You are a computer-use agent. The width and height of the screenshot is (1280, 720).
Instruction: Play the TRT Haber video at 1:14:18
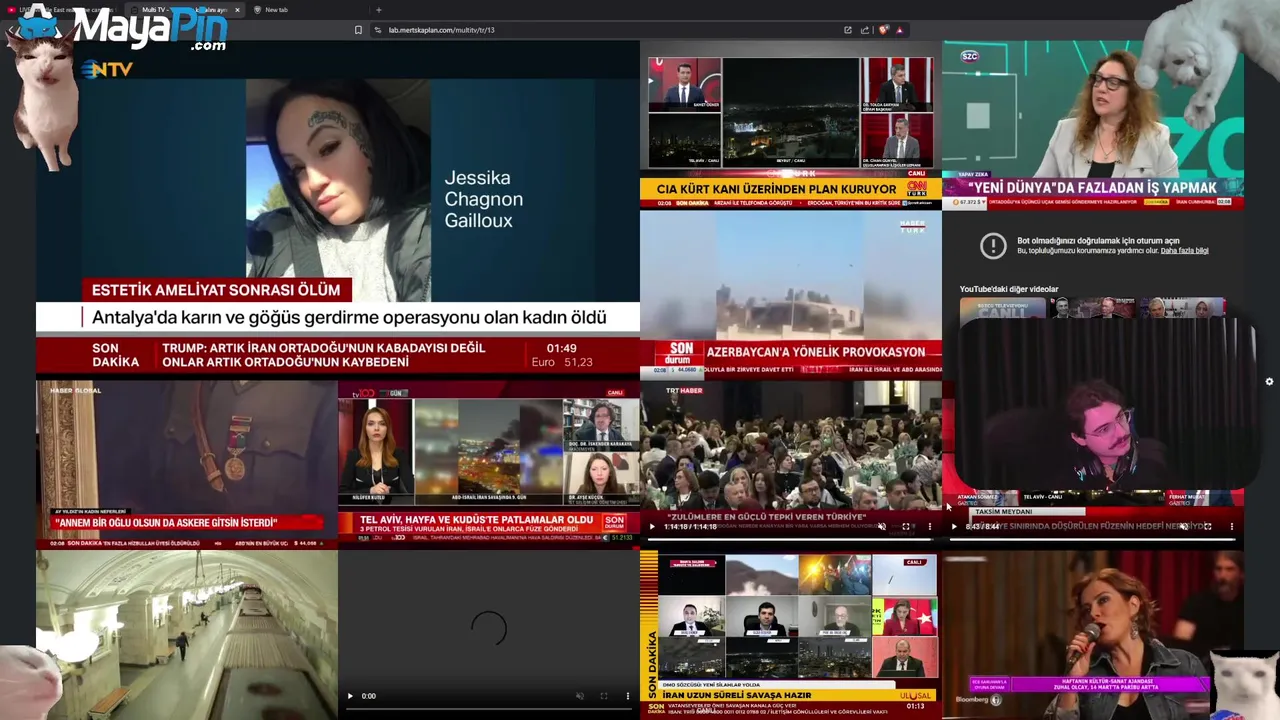(652, 526)
